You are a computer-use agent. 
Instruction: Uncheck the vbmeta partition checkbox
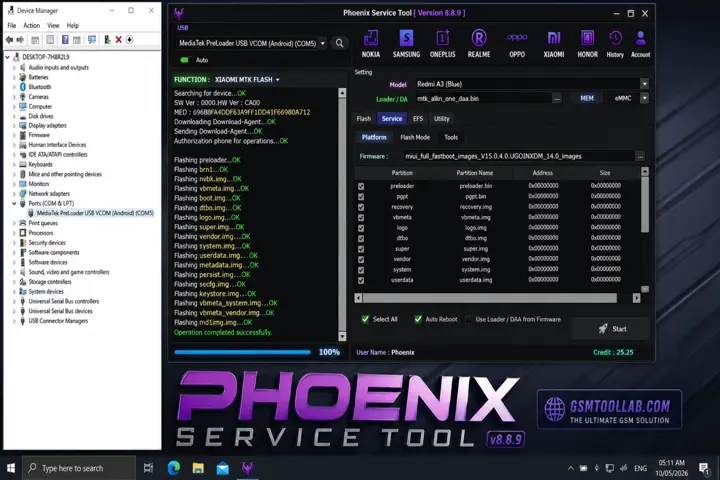[x=361, y=218]
